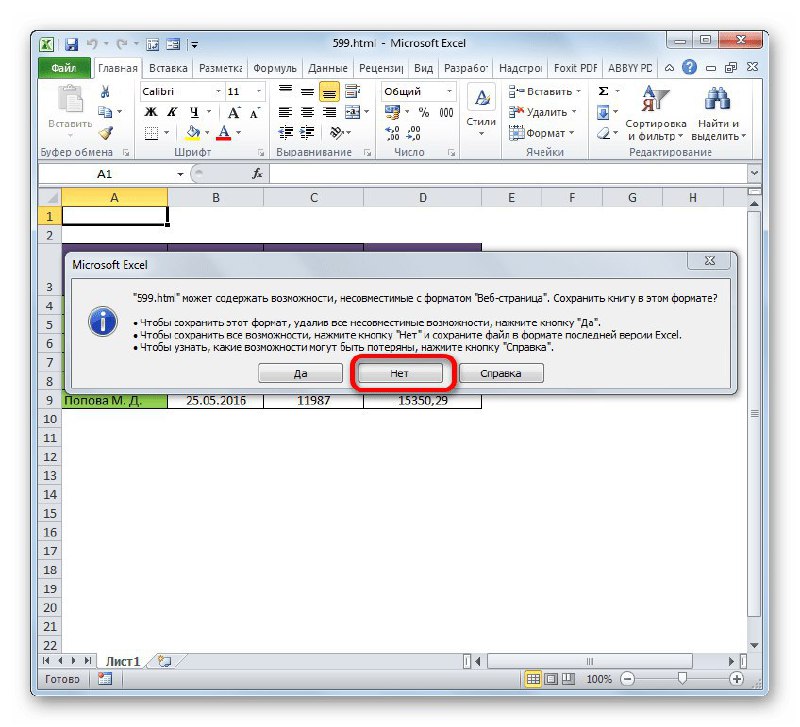Screen dimensions: 800x727
Task: Click the Redo arrow in quick access toolbar
Action: [121, 44]
